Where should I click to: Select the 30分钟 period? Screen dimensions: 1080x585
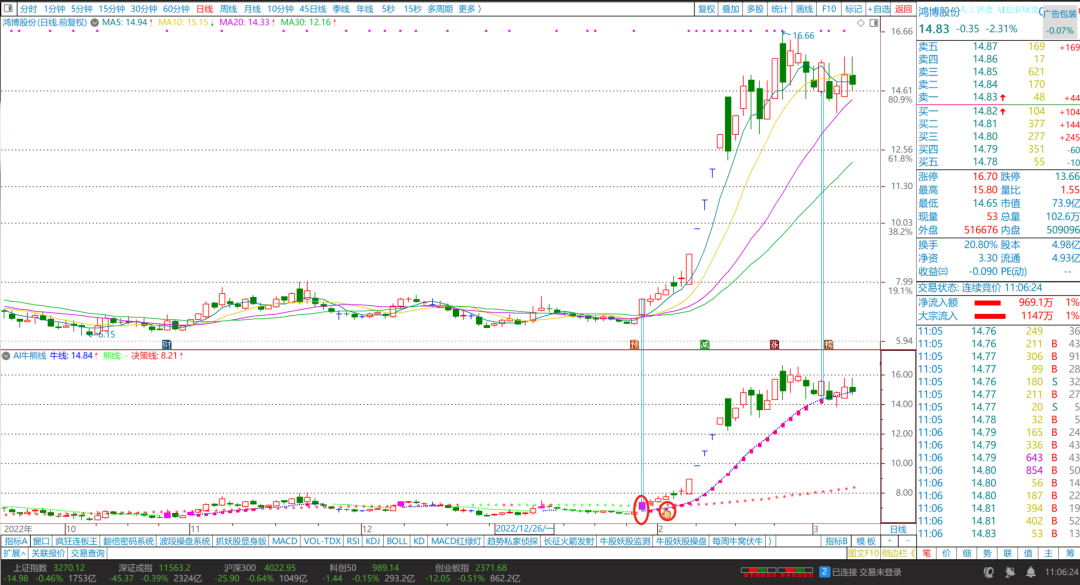coord(144,9)
